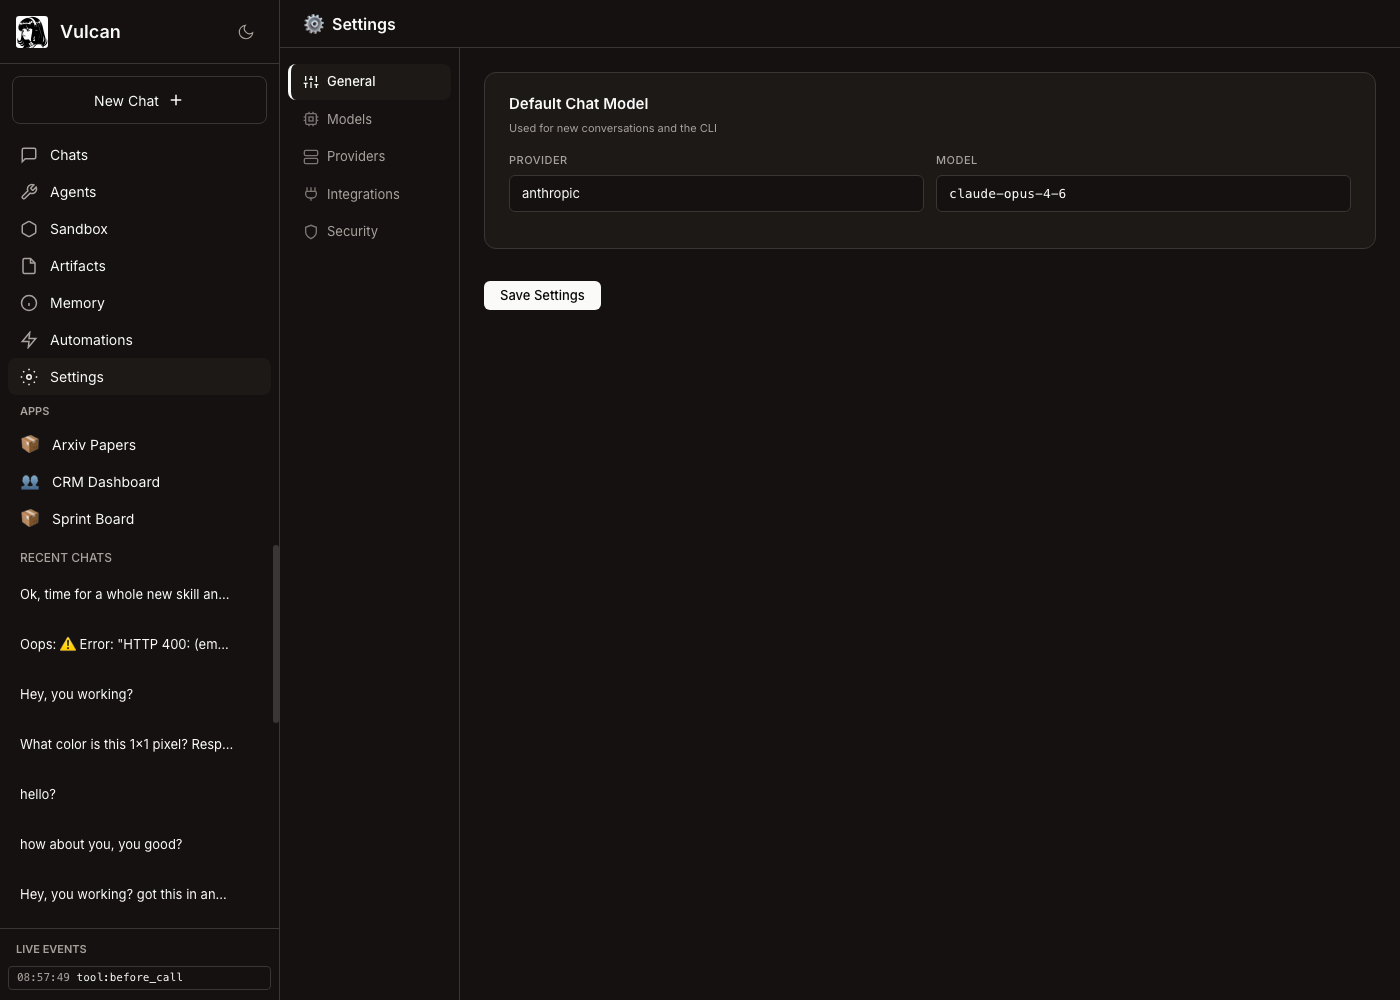Click the Provider field containing anthropic
The image size is (1400, 1000).
coord(715,194)
